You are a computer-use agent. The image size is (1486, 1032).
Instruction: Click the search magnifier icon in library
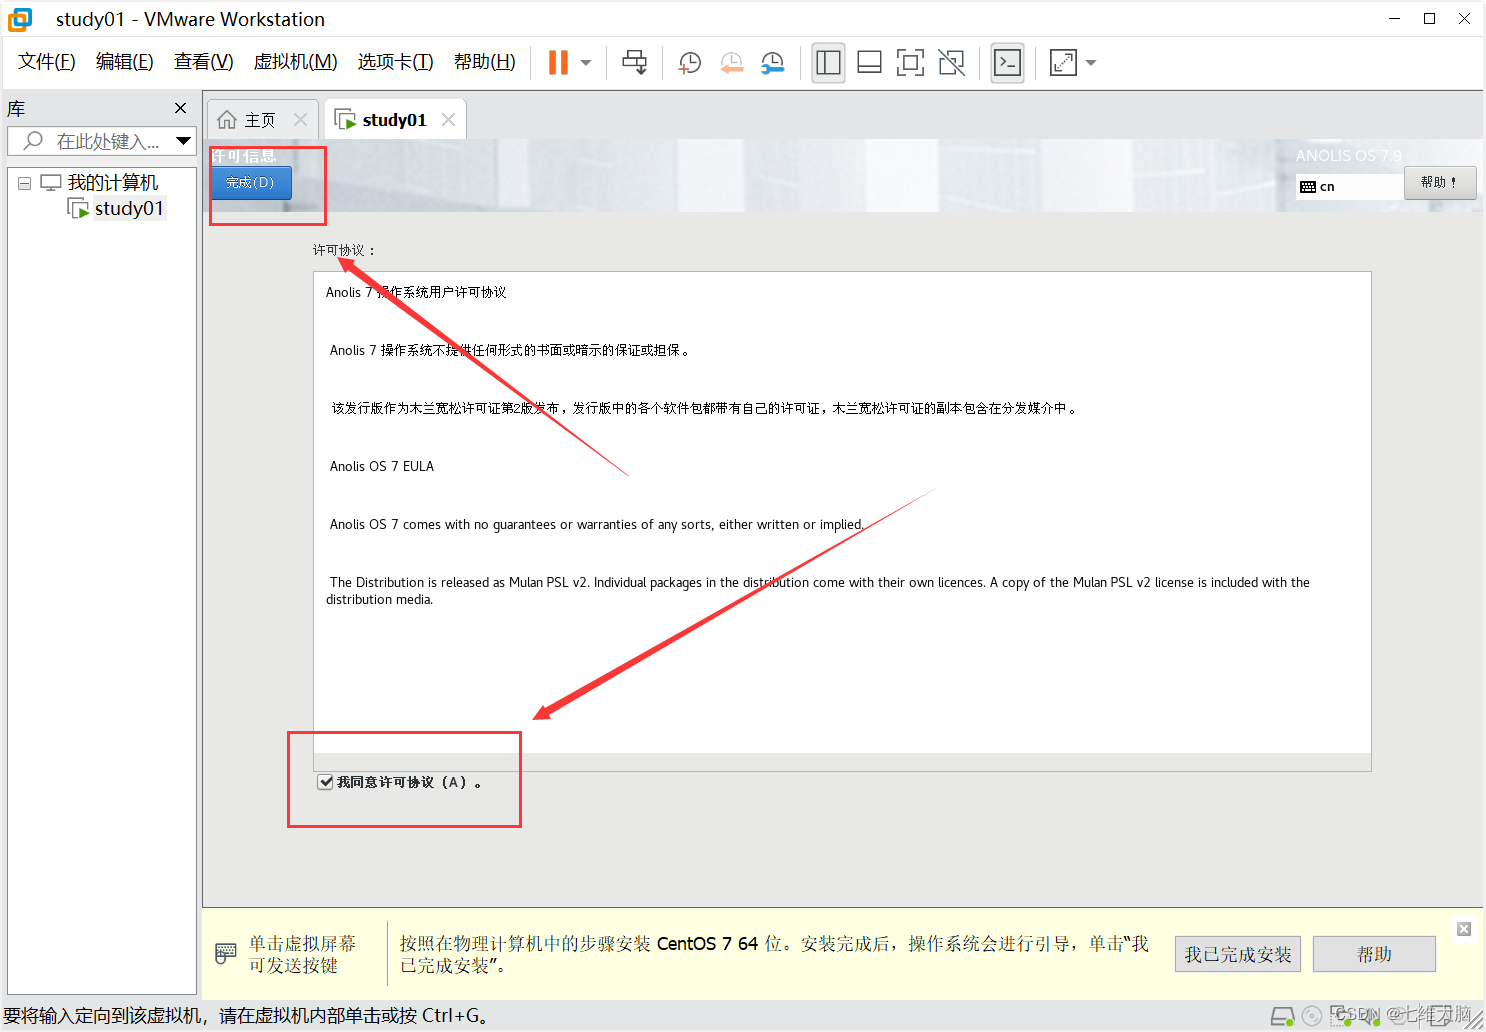coord(33,141)
